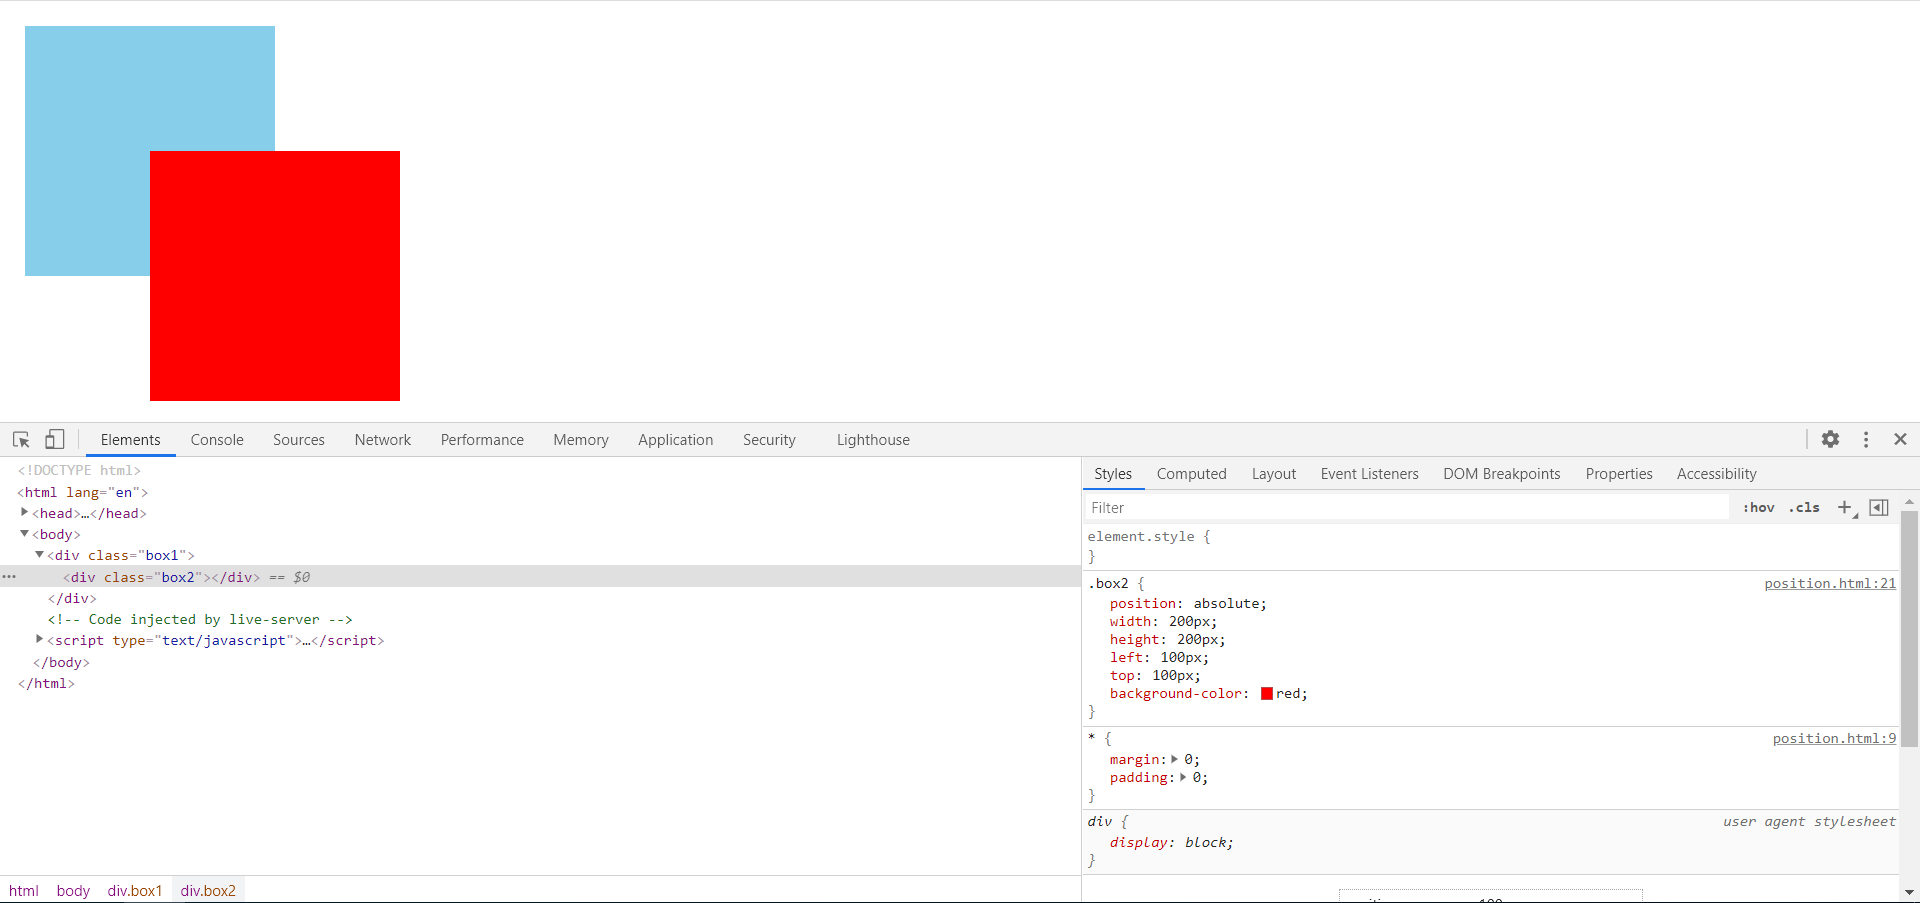Toggle the device toolbar icon

coord(55,440)
